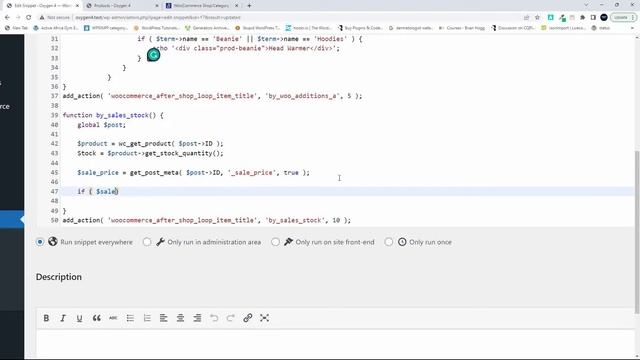
Task: Open the Courses - Brian Hogg bookmark
Action: point(462,28)
